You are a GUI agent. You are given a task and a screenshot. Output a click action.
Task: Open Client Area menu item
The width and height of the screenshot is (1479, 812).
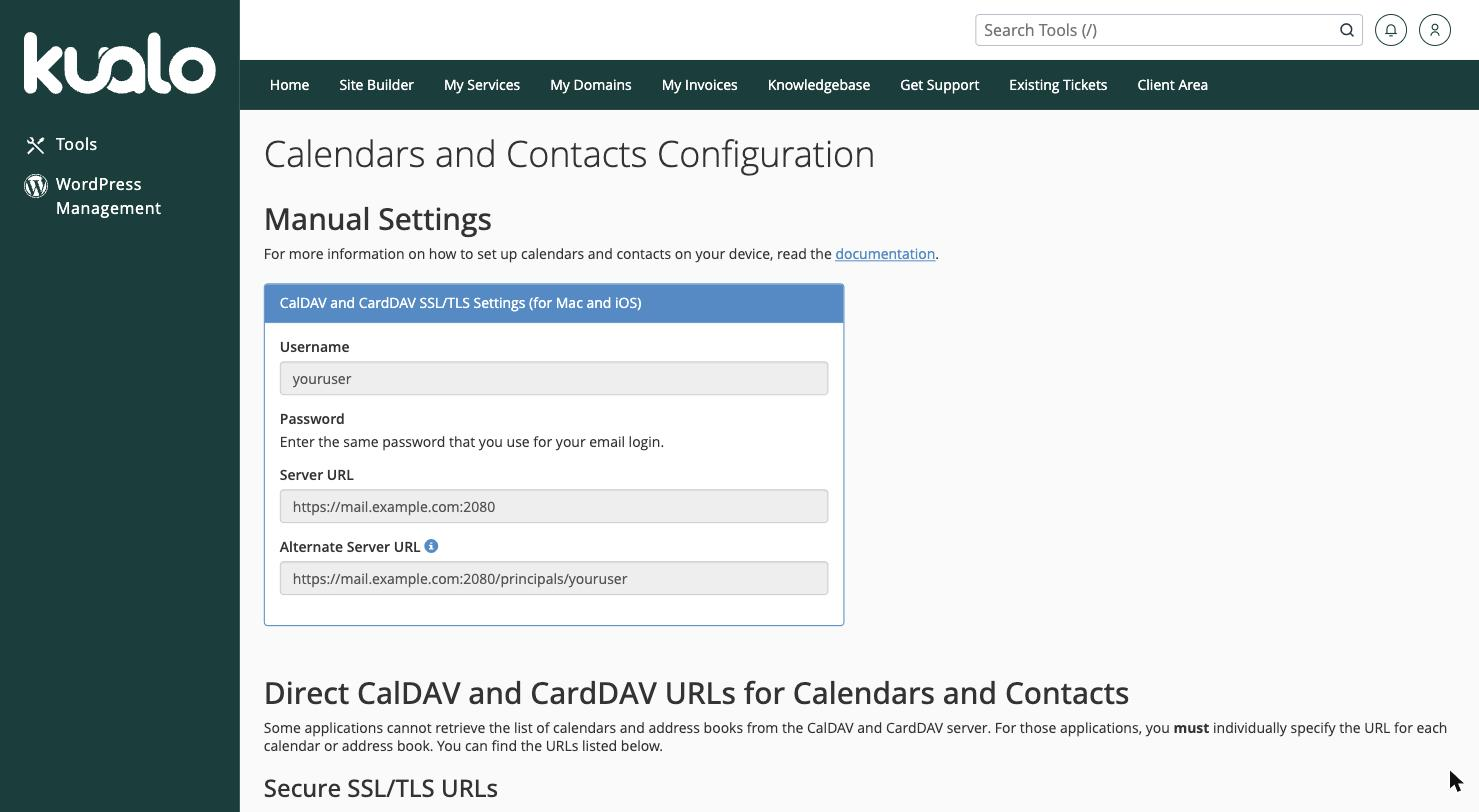coord(1172,85)
